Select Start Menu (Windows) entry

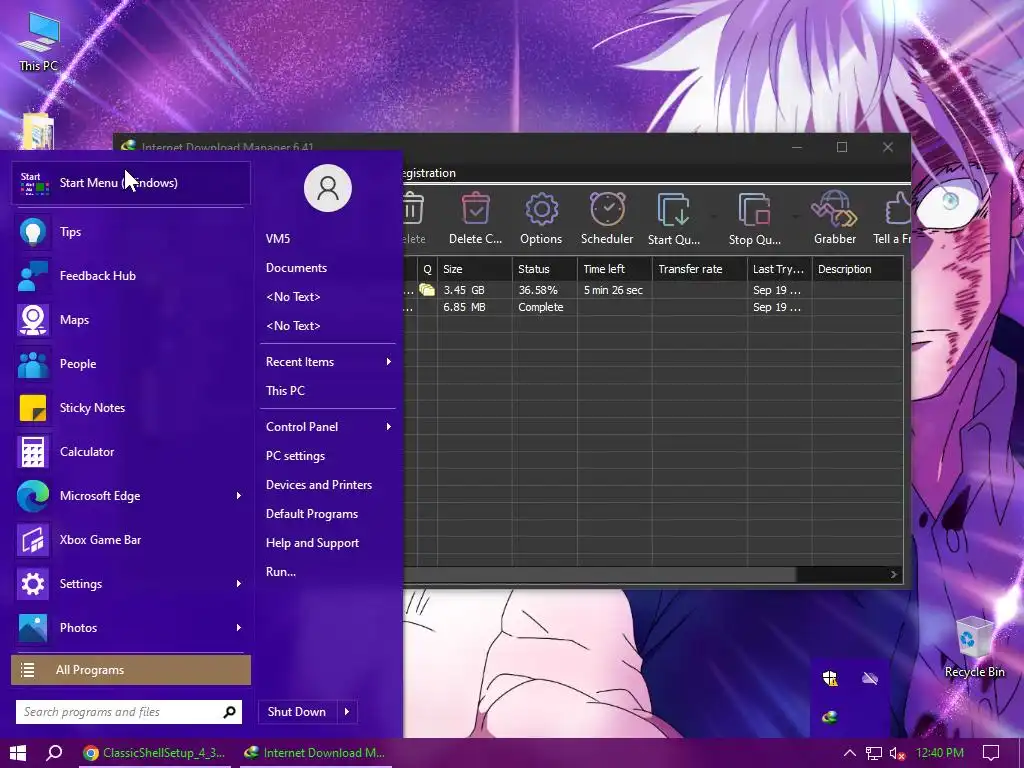[x=131, y=183]
